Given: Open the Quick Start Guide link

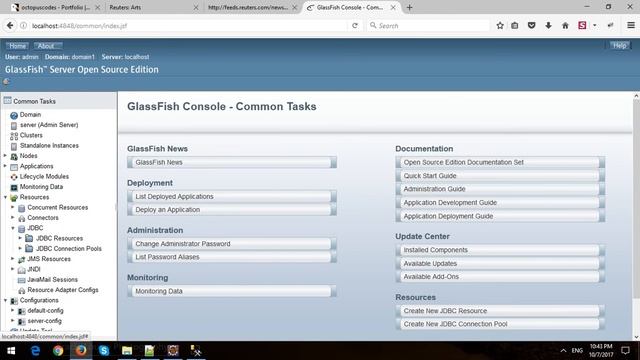Looking at the screenshot, I should click(500, 176).
